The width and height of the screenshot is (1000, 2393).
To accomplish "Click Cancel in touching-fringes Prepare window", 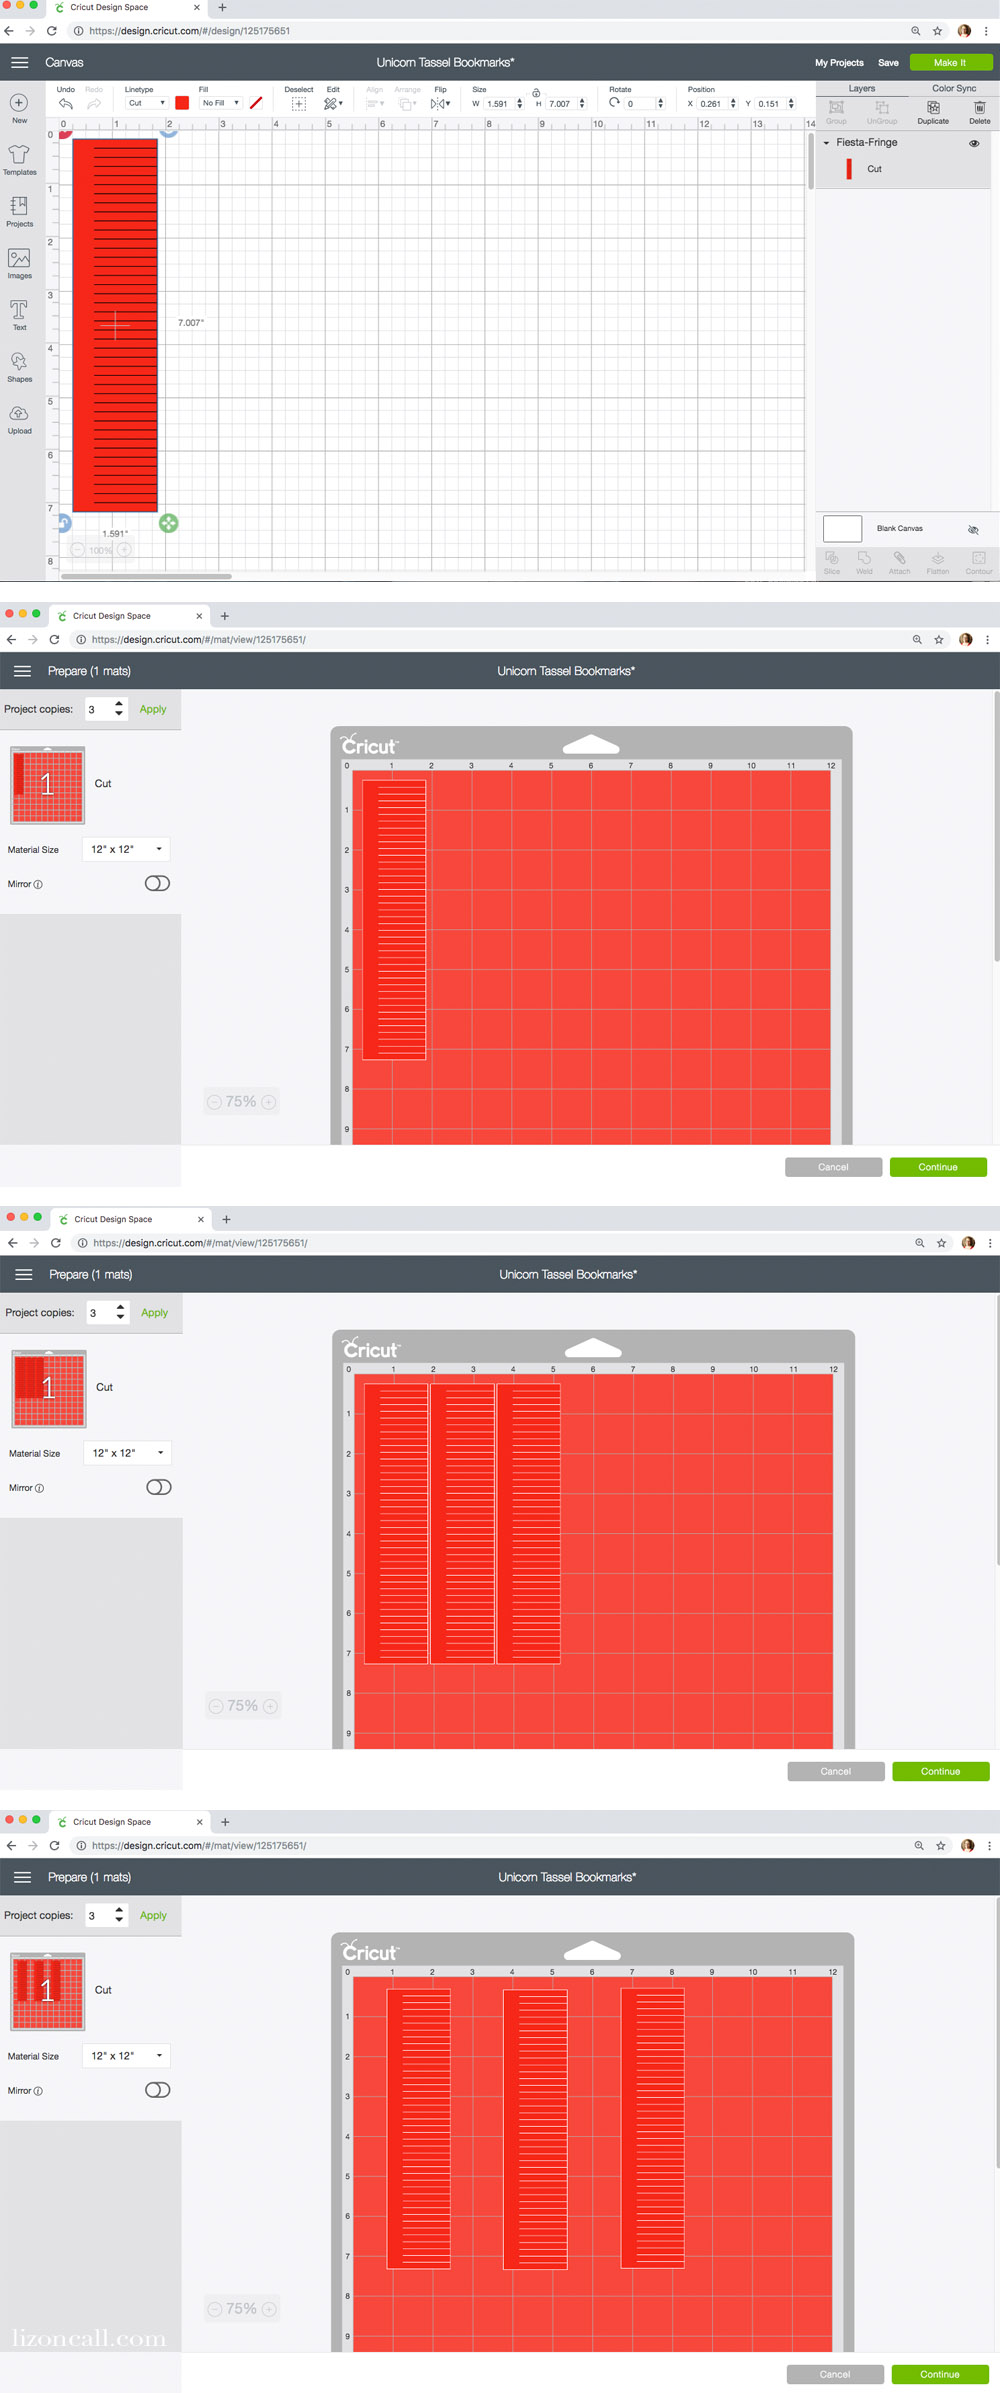I will pos(836,1771).
